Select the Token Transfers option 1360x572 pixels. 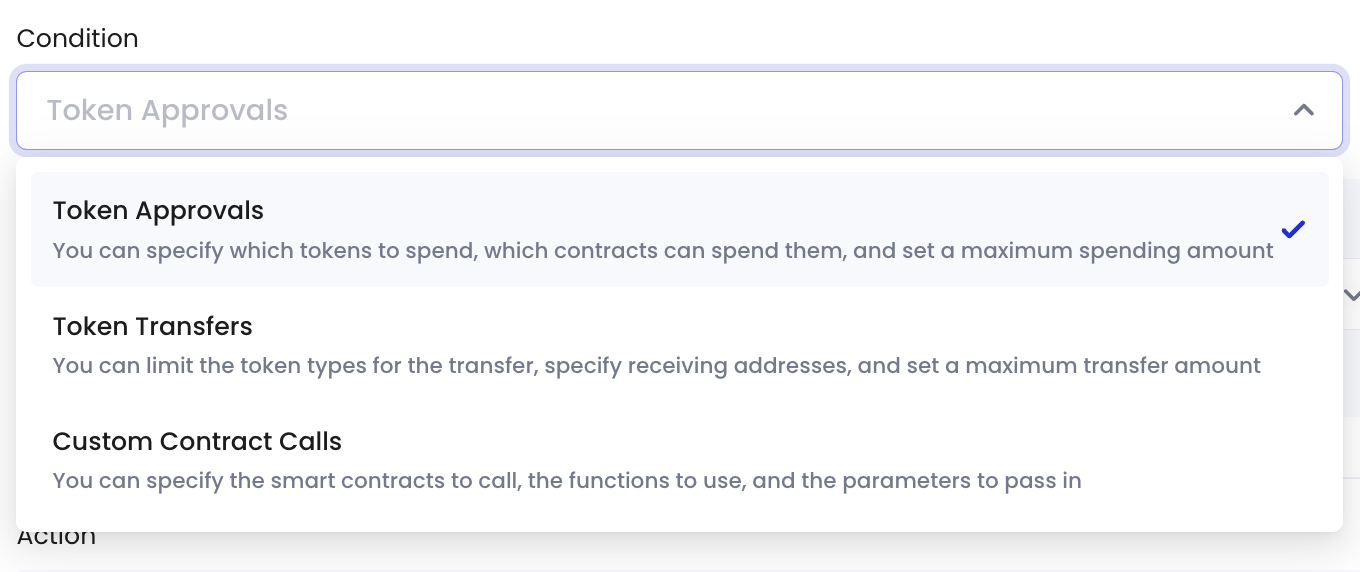(680, 345)
